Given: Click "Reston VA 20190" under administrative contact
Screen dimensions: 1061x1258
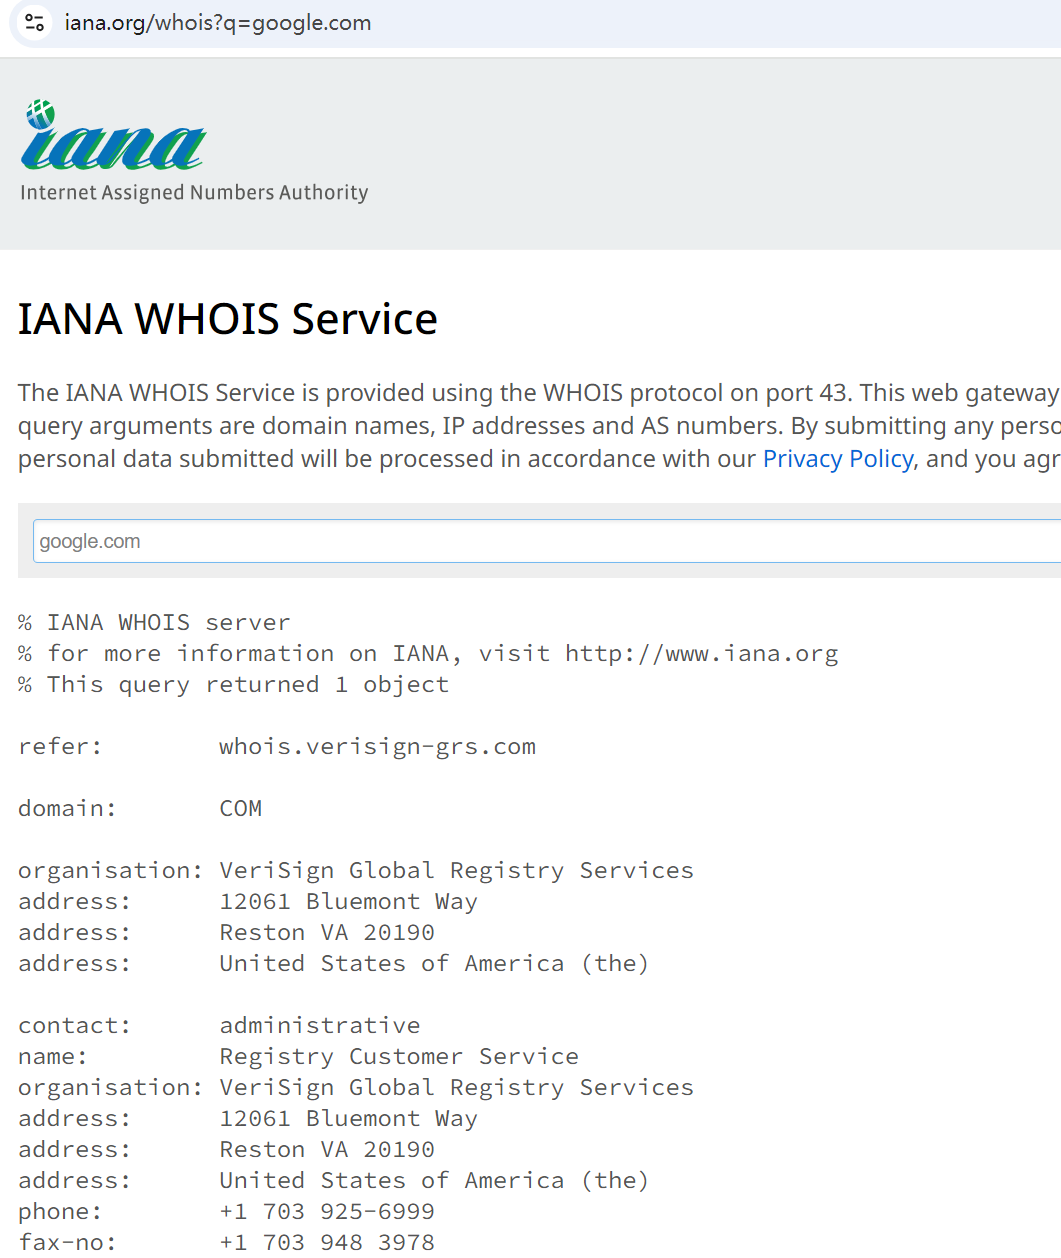Looking at the screenshot, I should tap(327, 1149).
